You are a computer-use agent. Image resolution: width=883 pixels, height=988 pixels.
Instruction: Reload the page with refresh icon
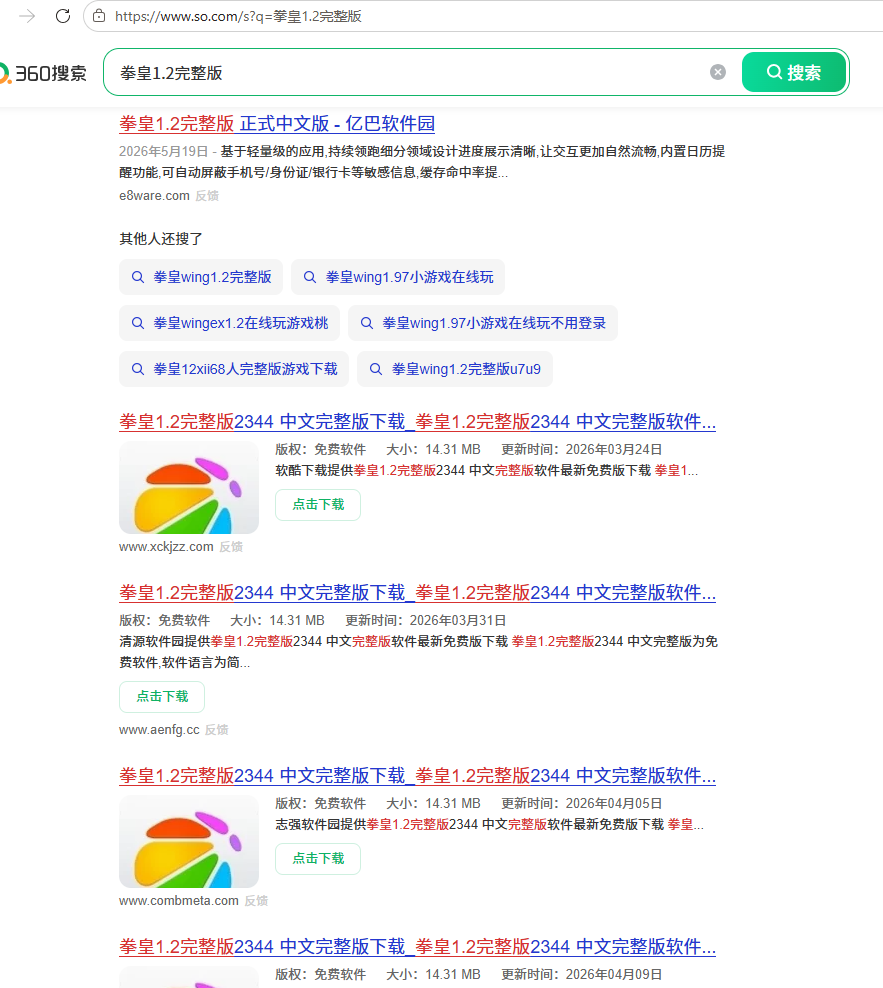point(63,16)
